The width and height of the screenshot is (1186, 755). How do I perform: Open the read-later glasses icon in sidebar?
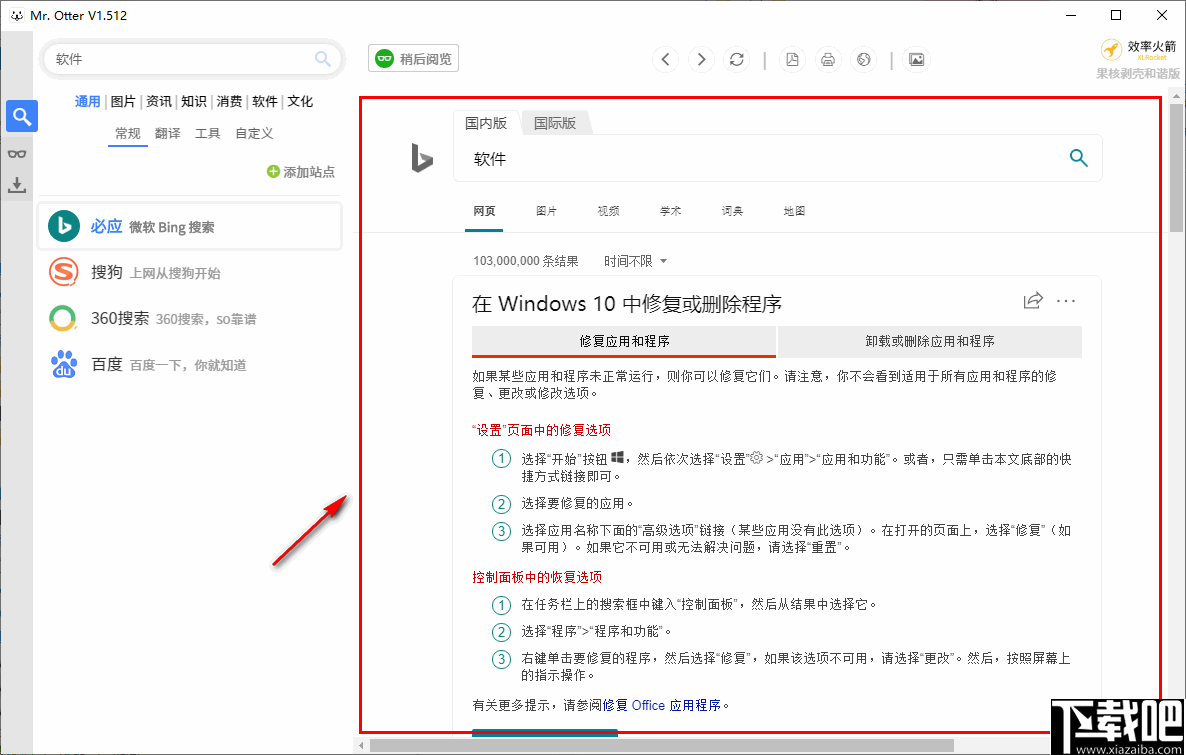(x=17, y=154)
